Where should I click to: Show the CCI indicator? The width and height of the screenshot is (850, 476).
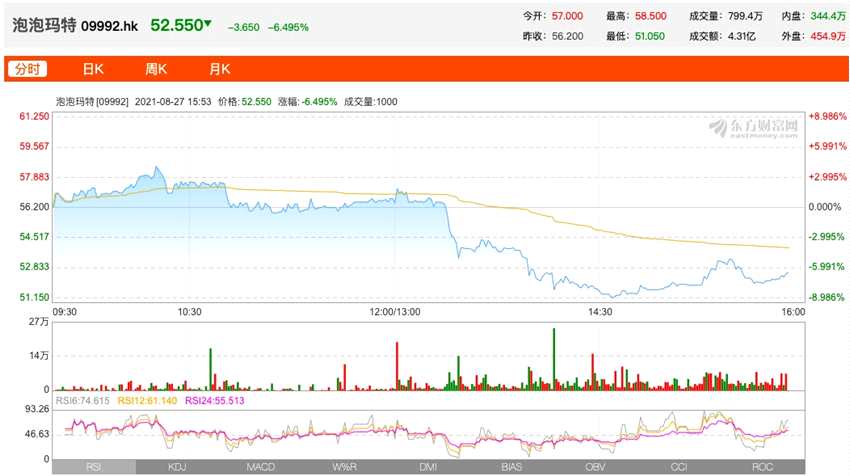pyautogui.click(x=679, y=467)
